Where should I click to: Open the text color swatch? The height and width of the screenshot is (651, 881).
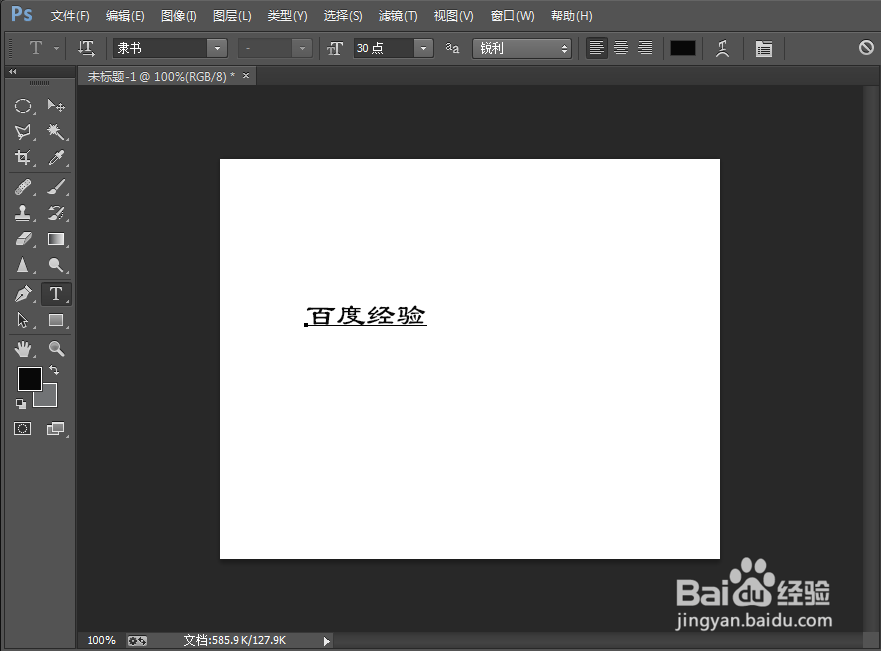(683, 48)
